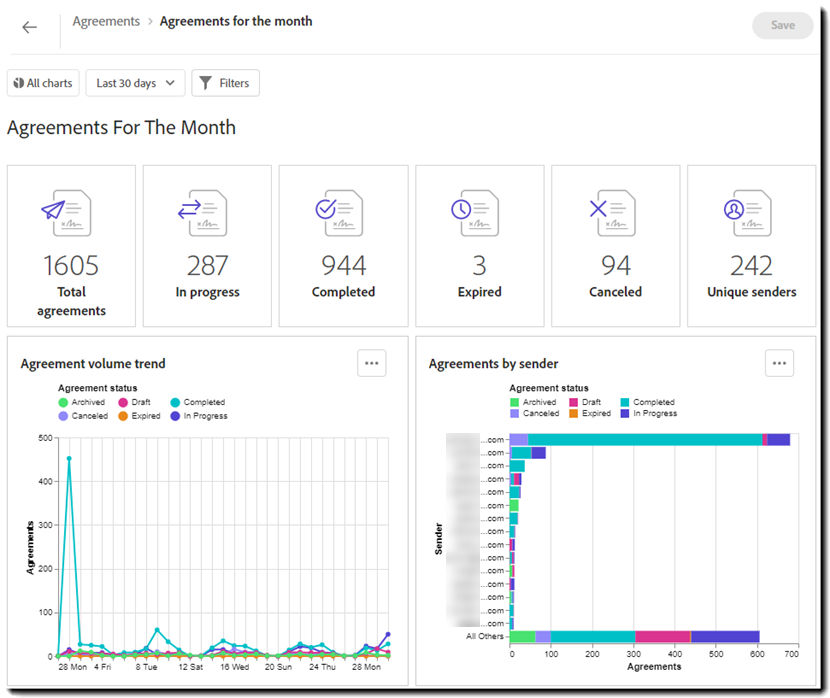
Task: Click the Total agreements paper plane icon
Action: (66, 213)
